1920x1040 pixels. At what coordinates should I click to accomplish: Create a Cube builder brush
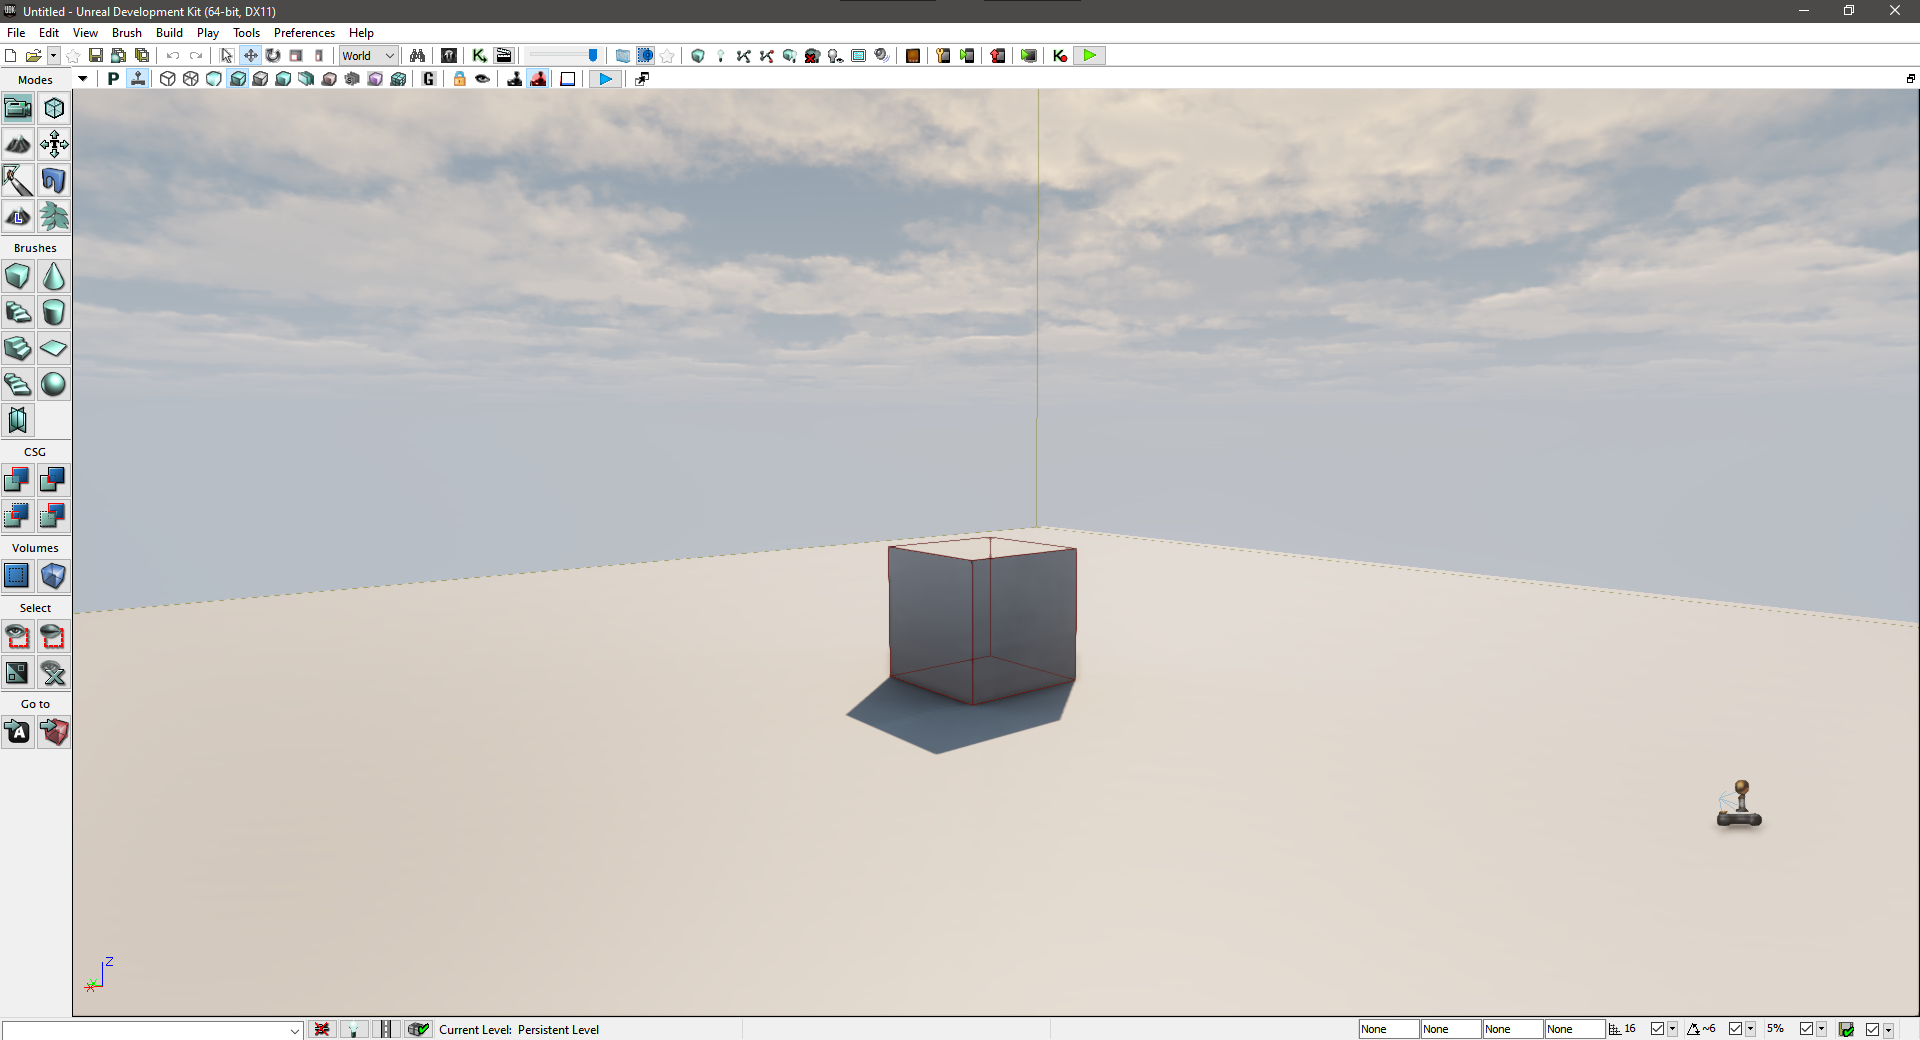(18, 276)
